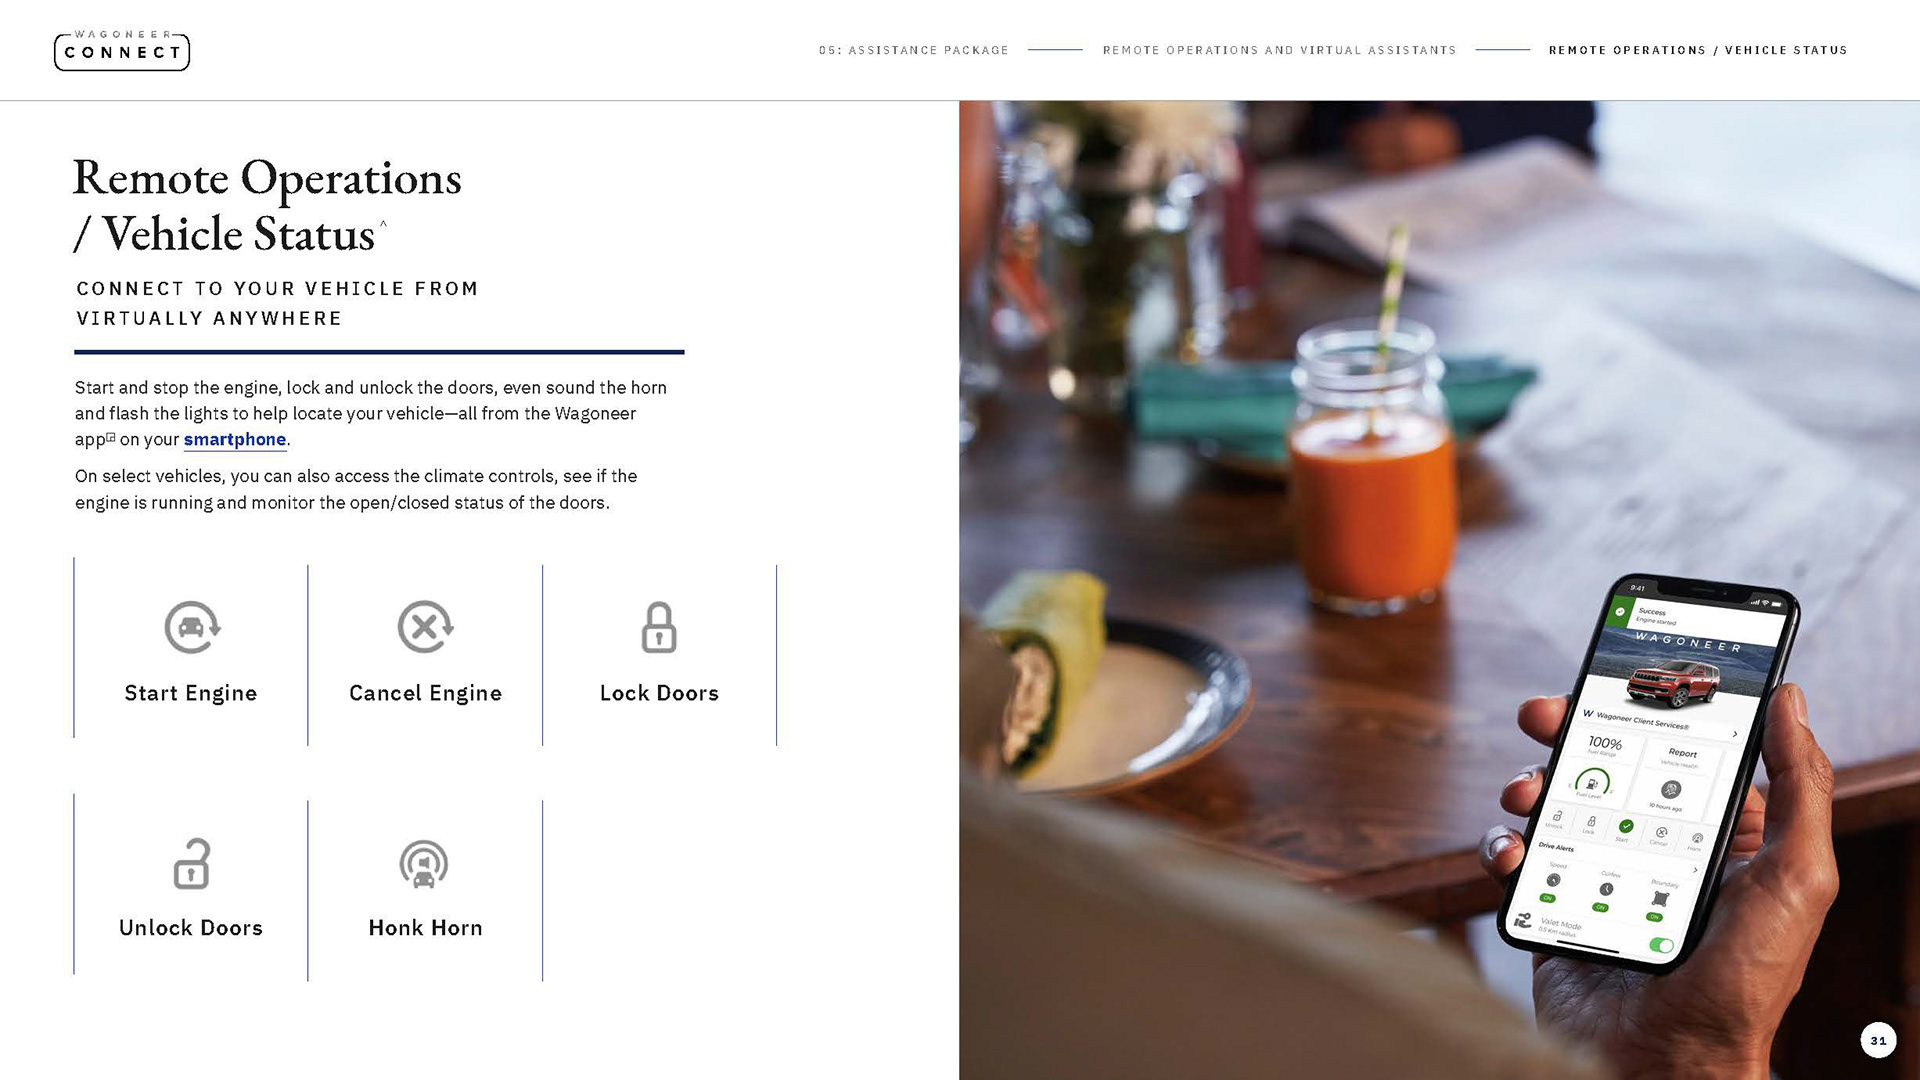Select Remote Operations / Vehicle Status breadcrumb
1920x1080 pixels.
coord(1698,50)
